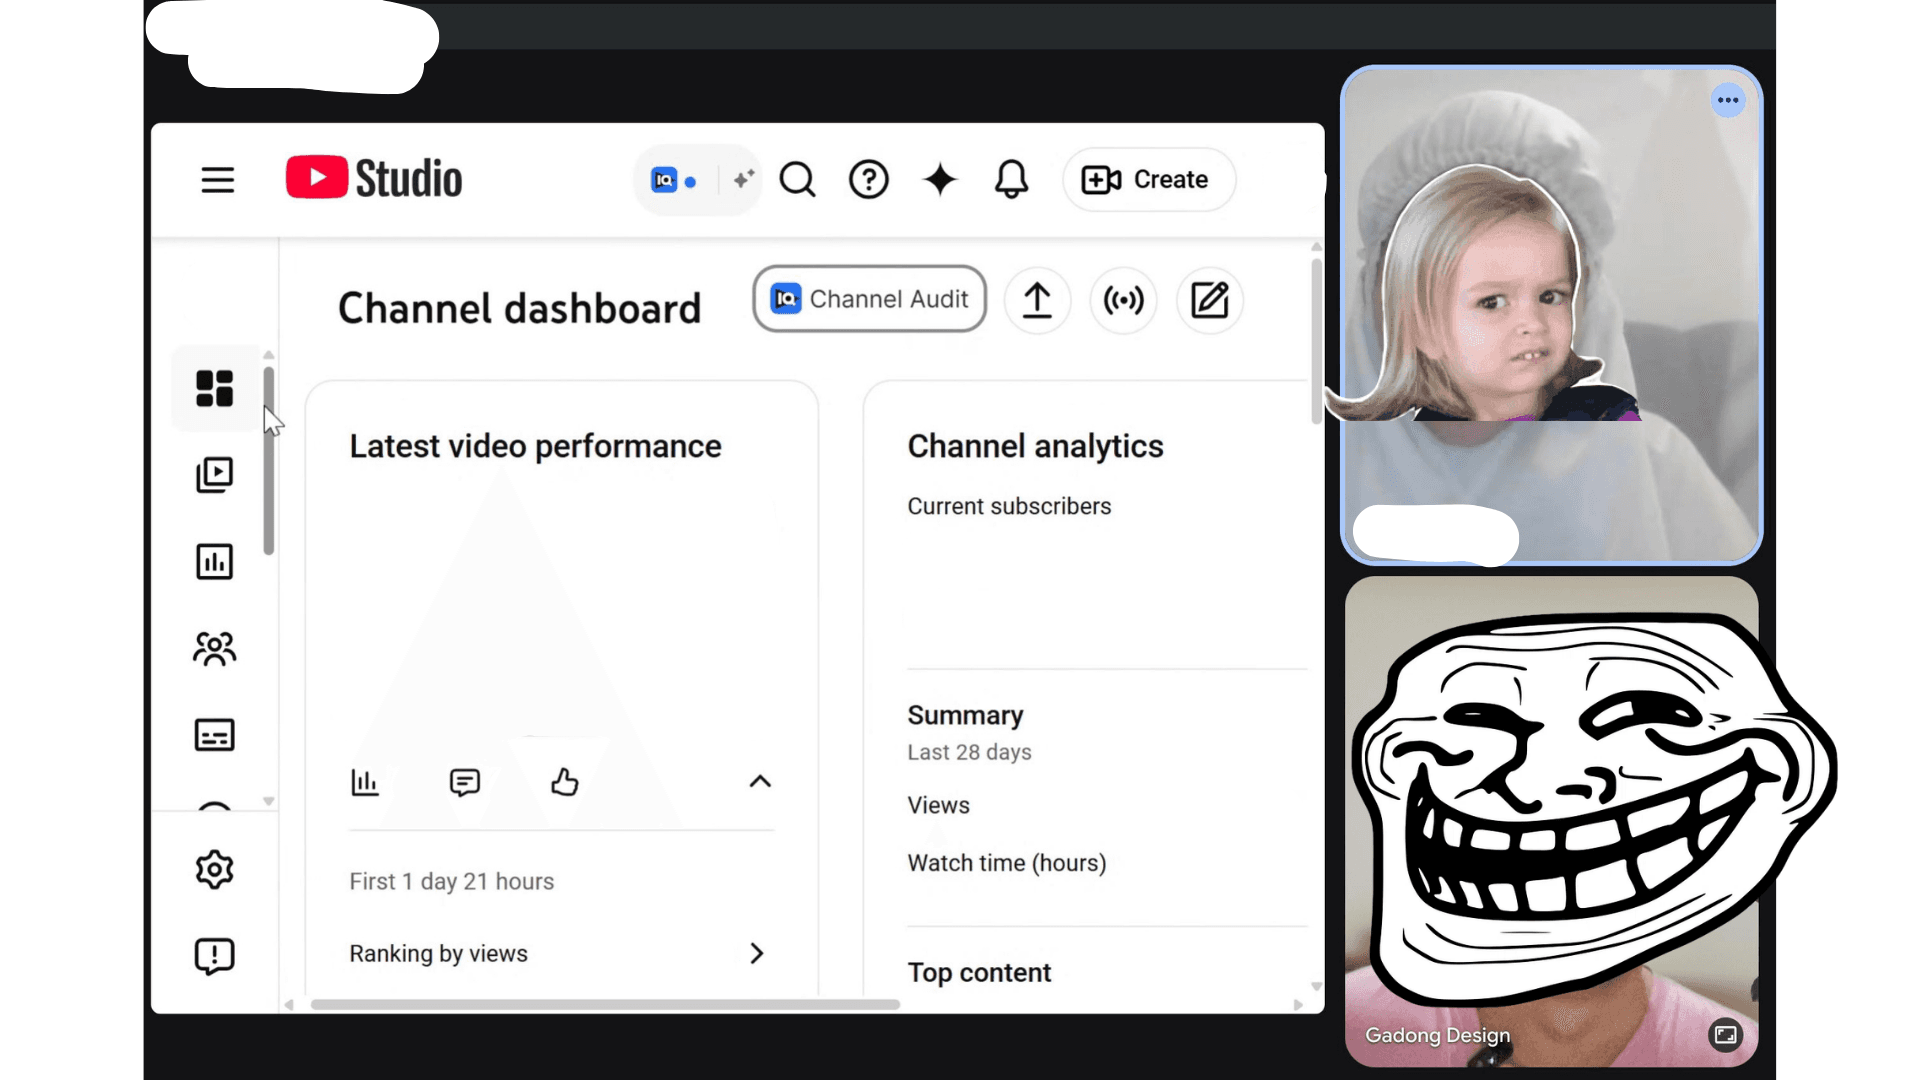1920x1080 pixels.
Task: Collapse the latest video stats chevron
Action: click(760, 782)
